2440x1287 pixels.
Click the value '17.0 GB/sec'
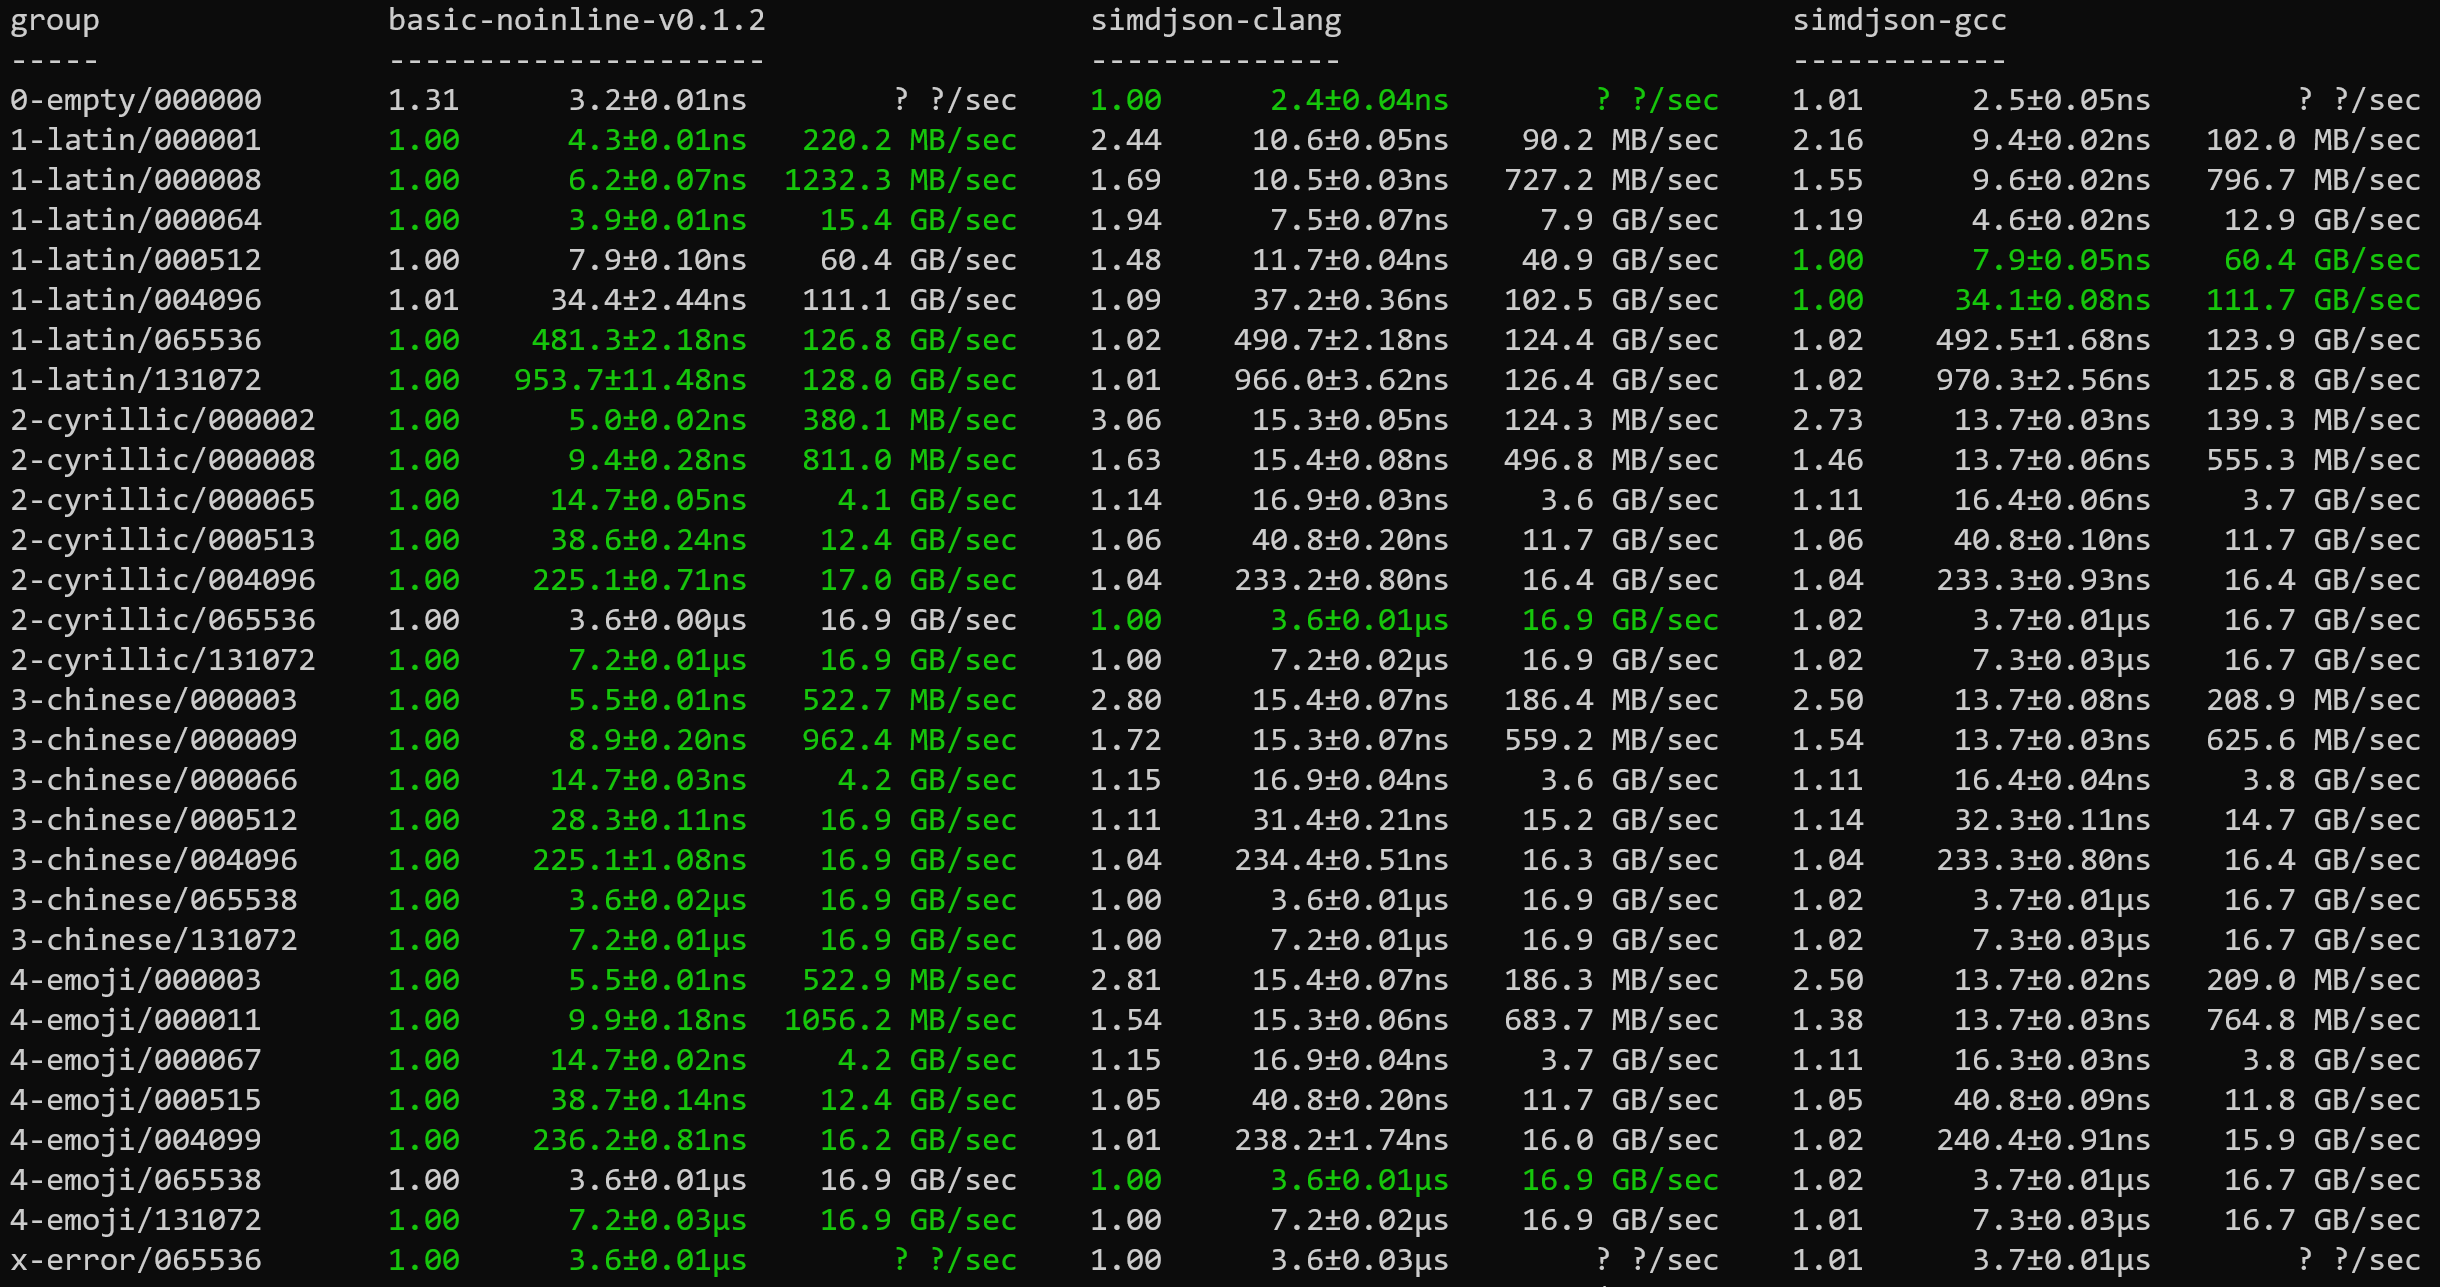coord(919,580)
